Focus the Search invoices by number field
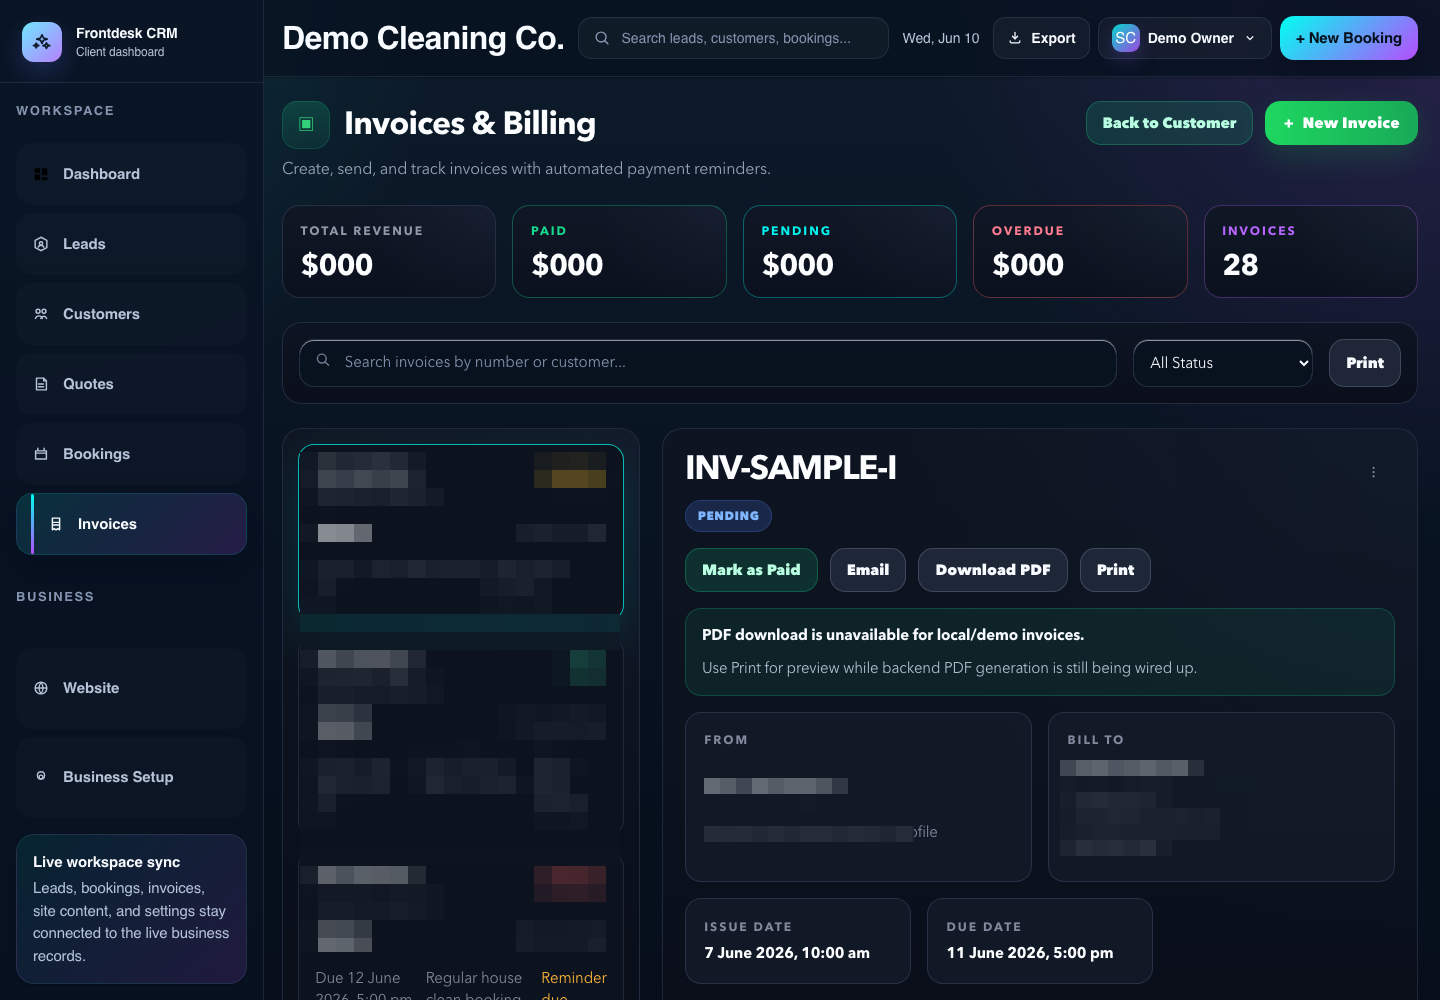The height and width of the screenshot is (1000, 1440). 708,363
